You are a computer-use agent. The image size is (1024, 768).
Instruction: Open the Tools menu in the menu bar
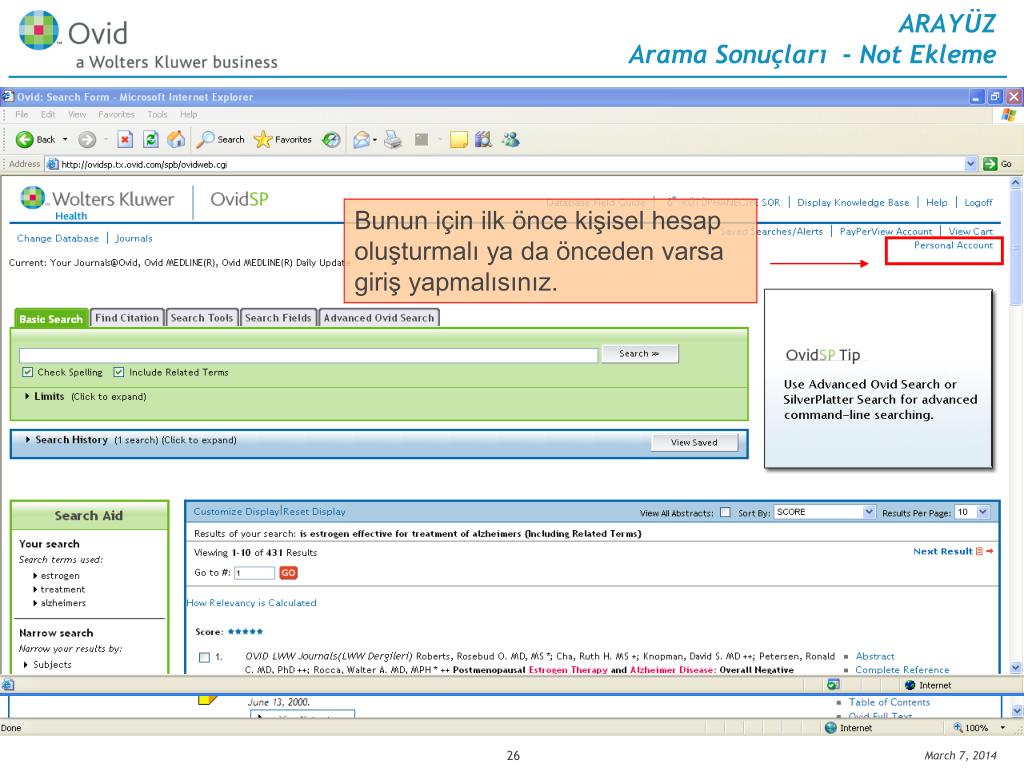[x=157, y=114]
